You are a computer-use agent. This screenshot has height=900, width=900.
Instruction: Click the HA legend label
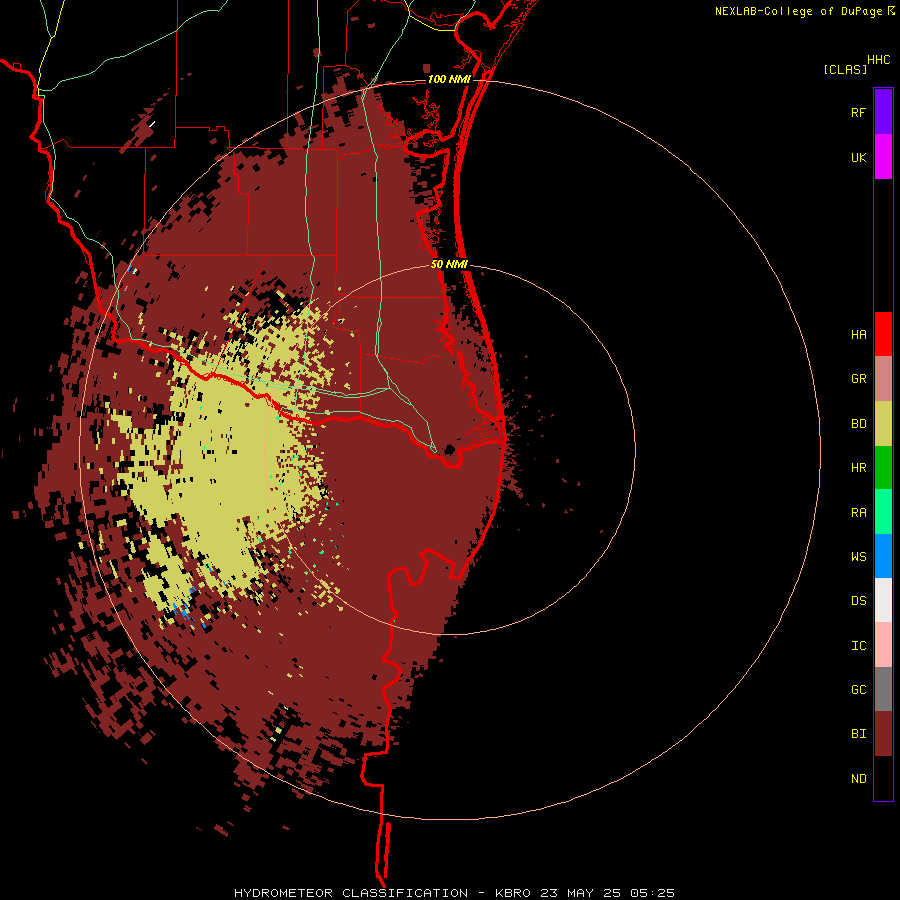pos(858,335)
